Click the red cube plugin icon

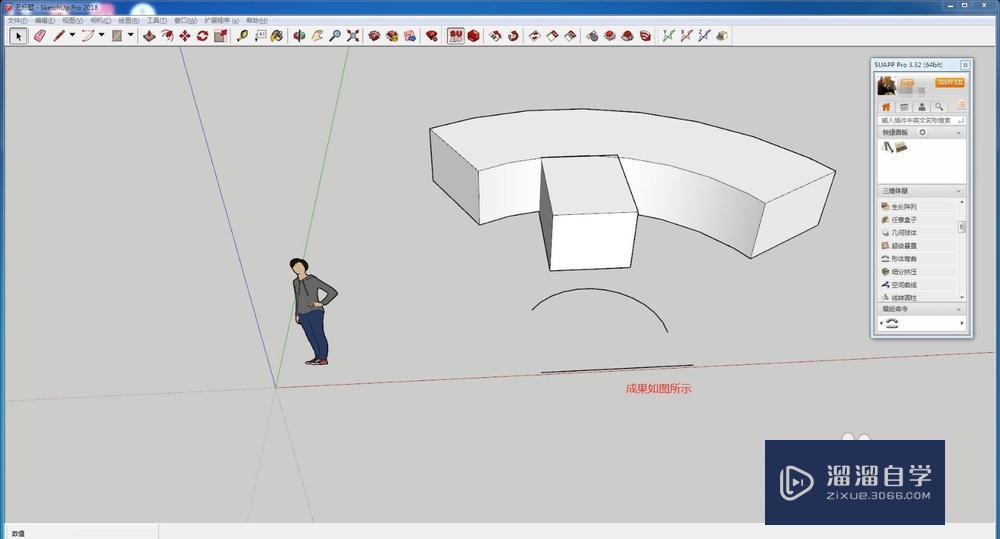(473, 36)
